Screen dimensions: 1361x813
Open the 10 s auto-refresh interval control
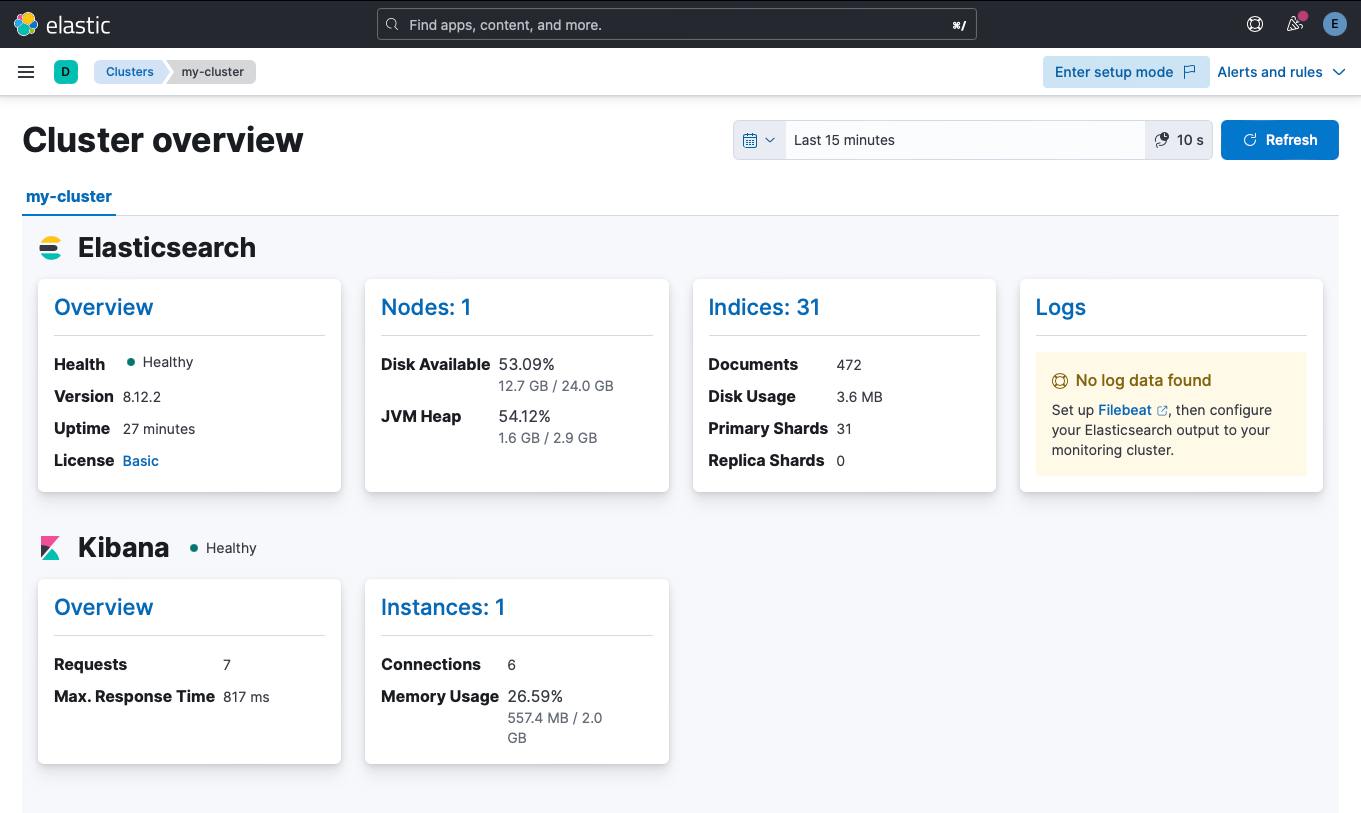pyautogui.click(x=1179, y=140)
